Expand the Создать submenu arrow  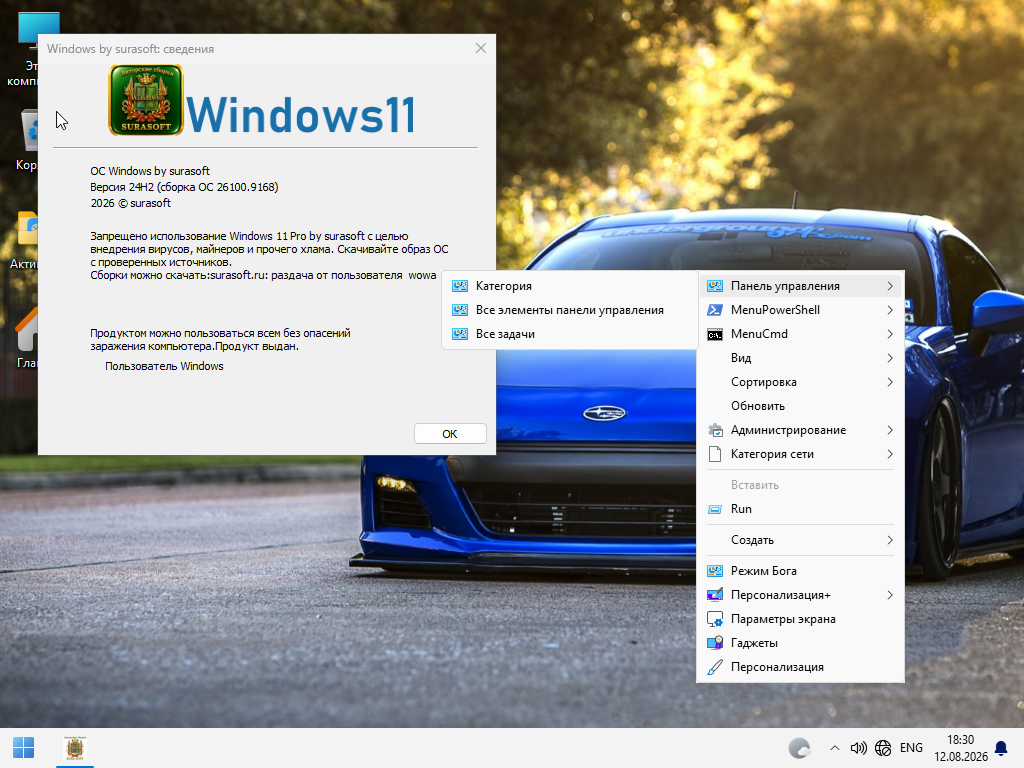(889, 540)
